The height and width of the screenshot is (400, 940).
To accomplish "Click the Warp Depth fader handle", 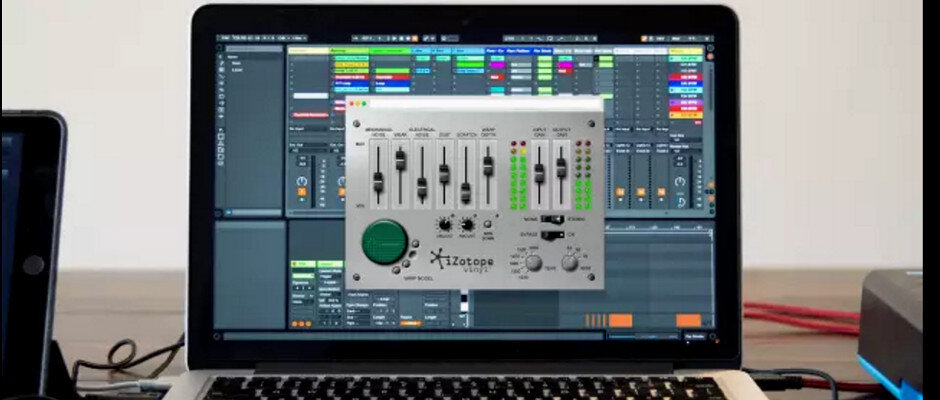I will coord(488,165).
